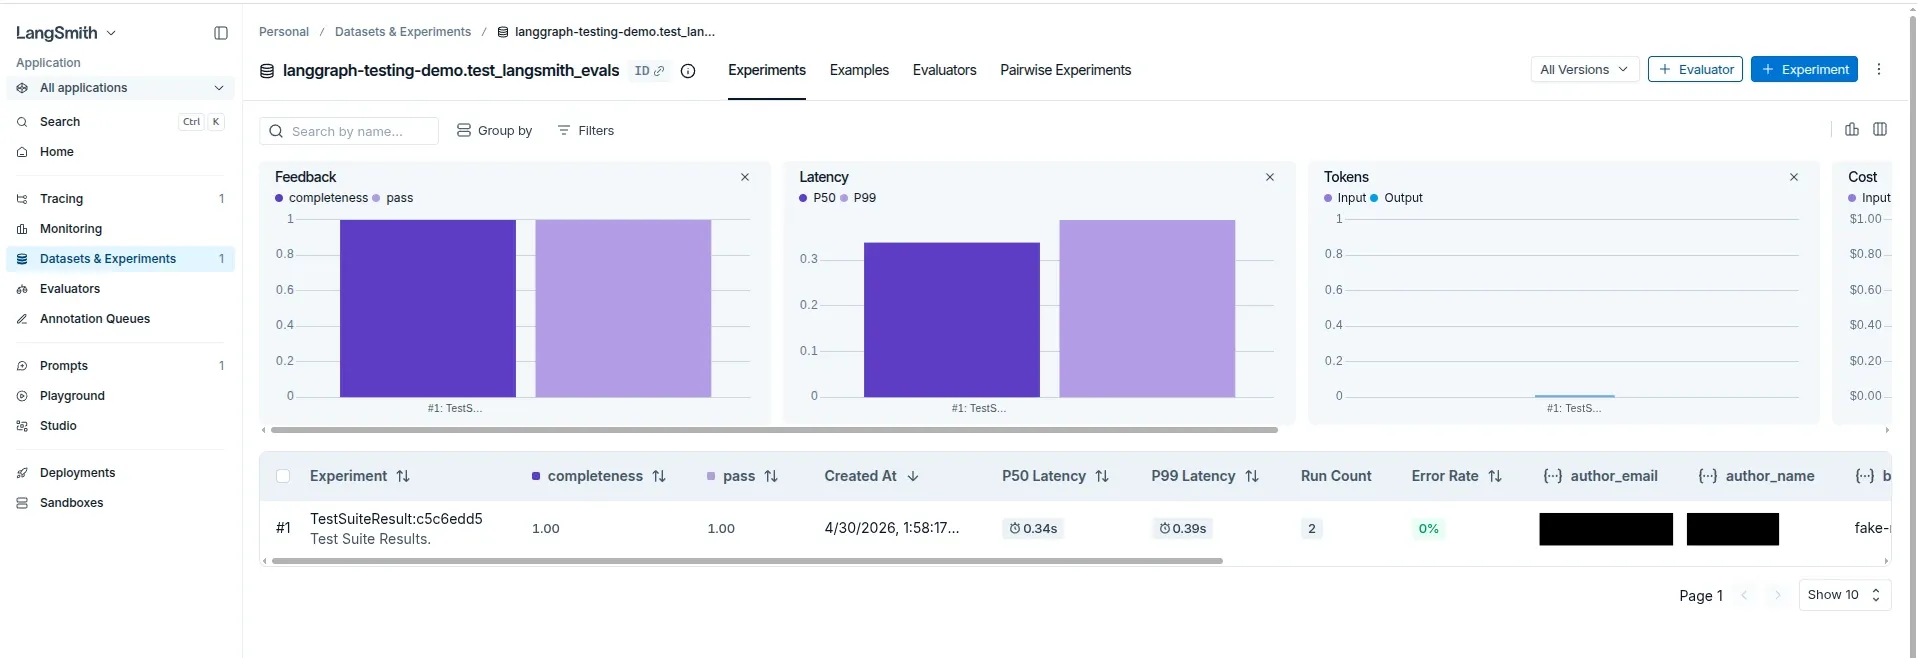Screen dimensions: 1917x658
Task: Expand the All applications selector
Action: [120, 88]
